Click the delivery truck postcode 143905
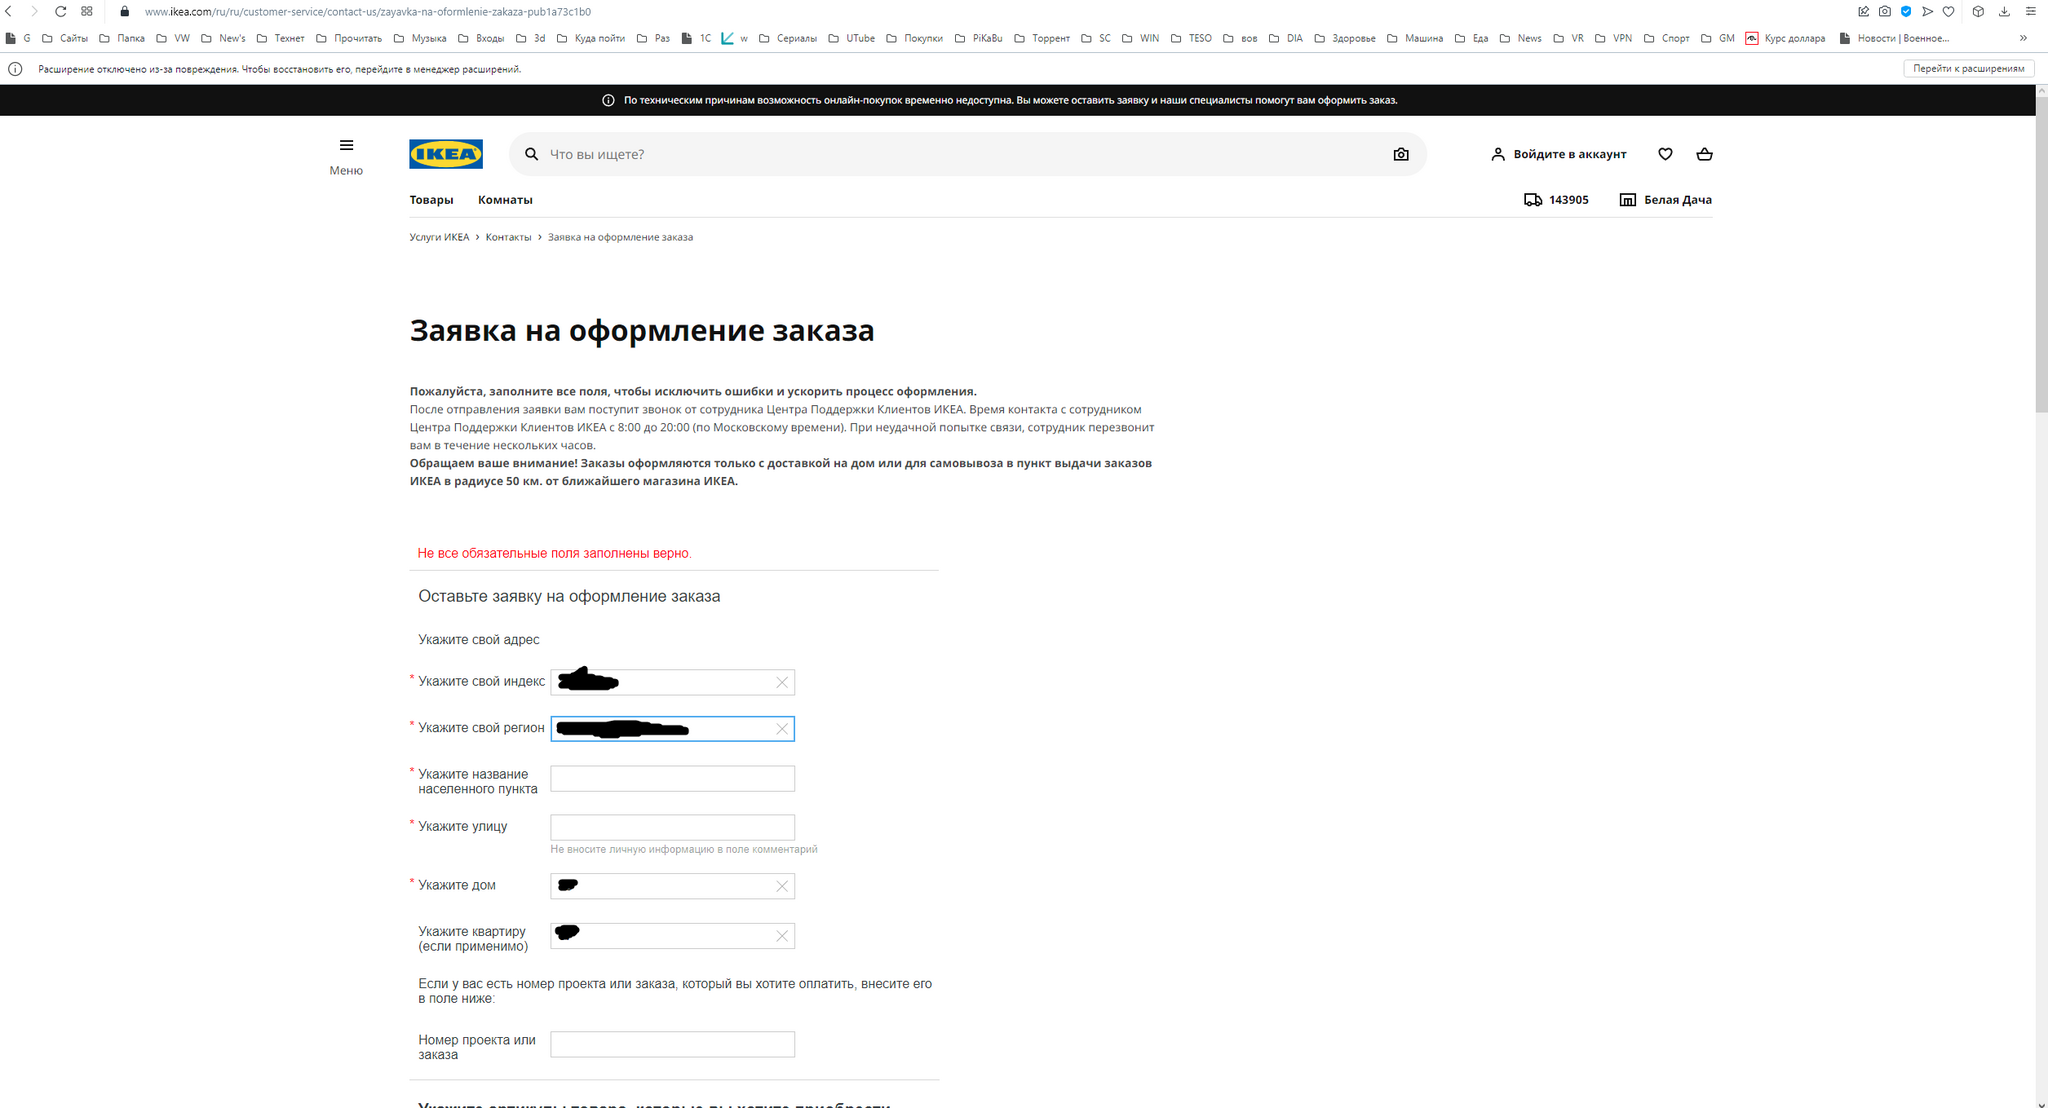The height and width of the screenshot is (1108, 2048). click(1556, 200)
